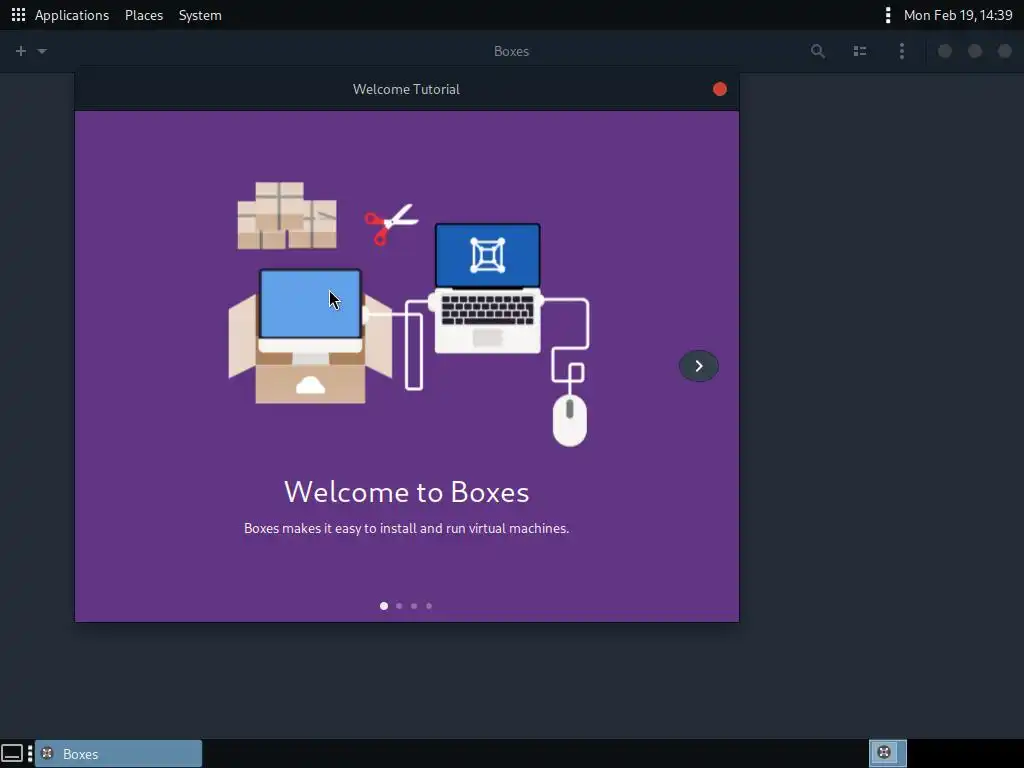Click the applications grid icon in top panel
Image resolution: width=1024 pixels, height=768 pixels.
pos(18,14)
